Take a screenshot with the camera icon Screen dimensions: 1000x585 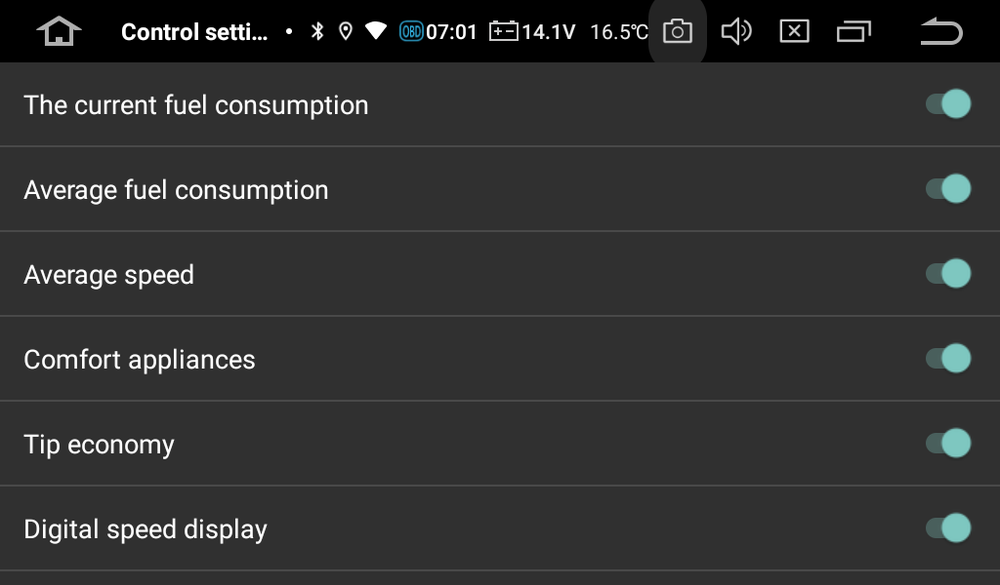677,31
